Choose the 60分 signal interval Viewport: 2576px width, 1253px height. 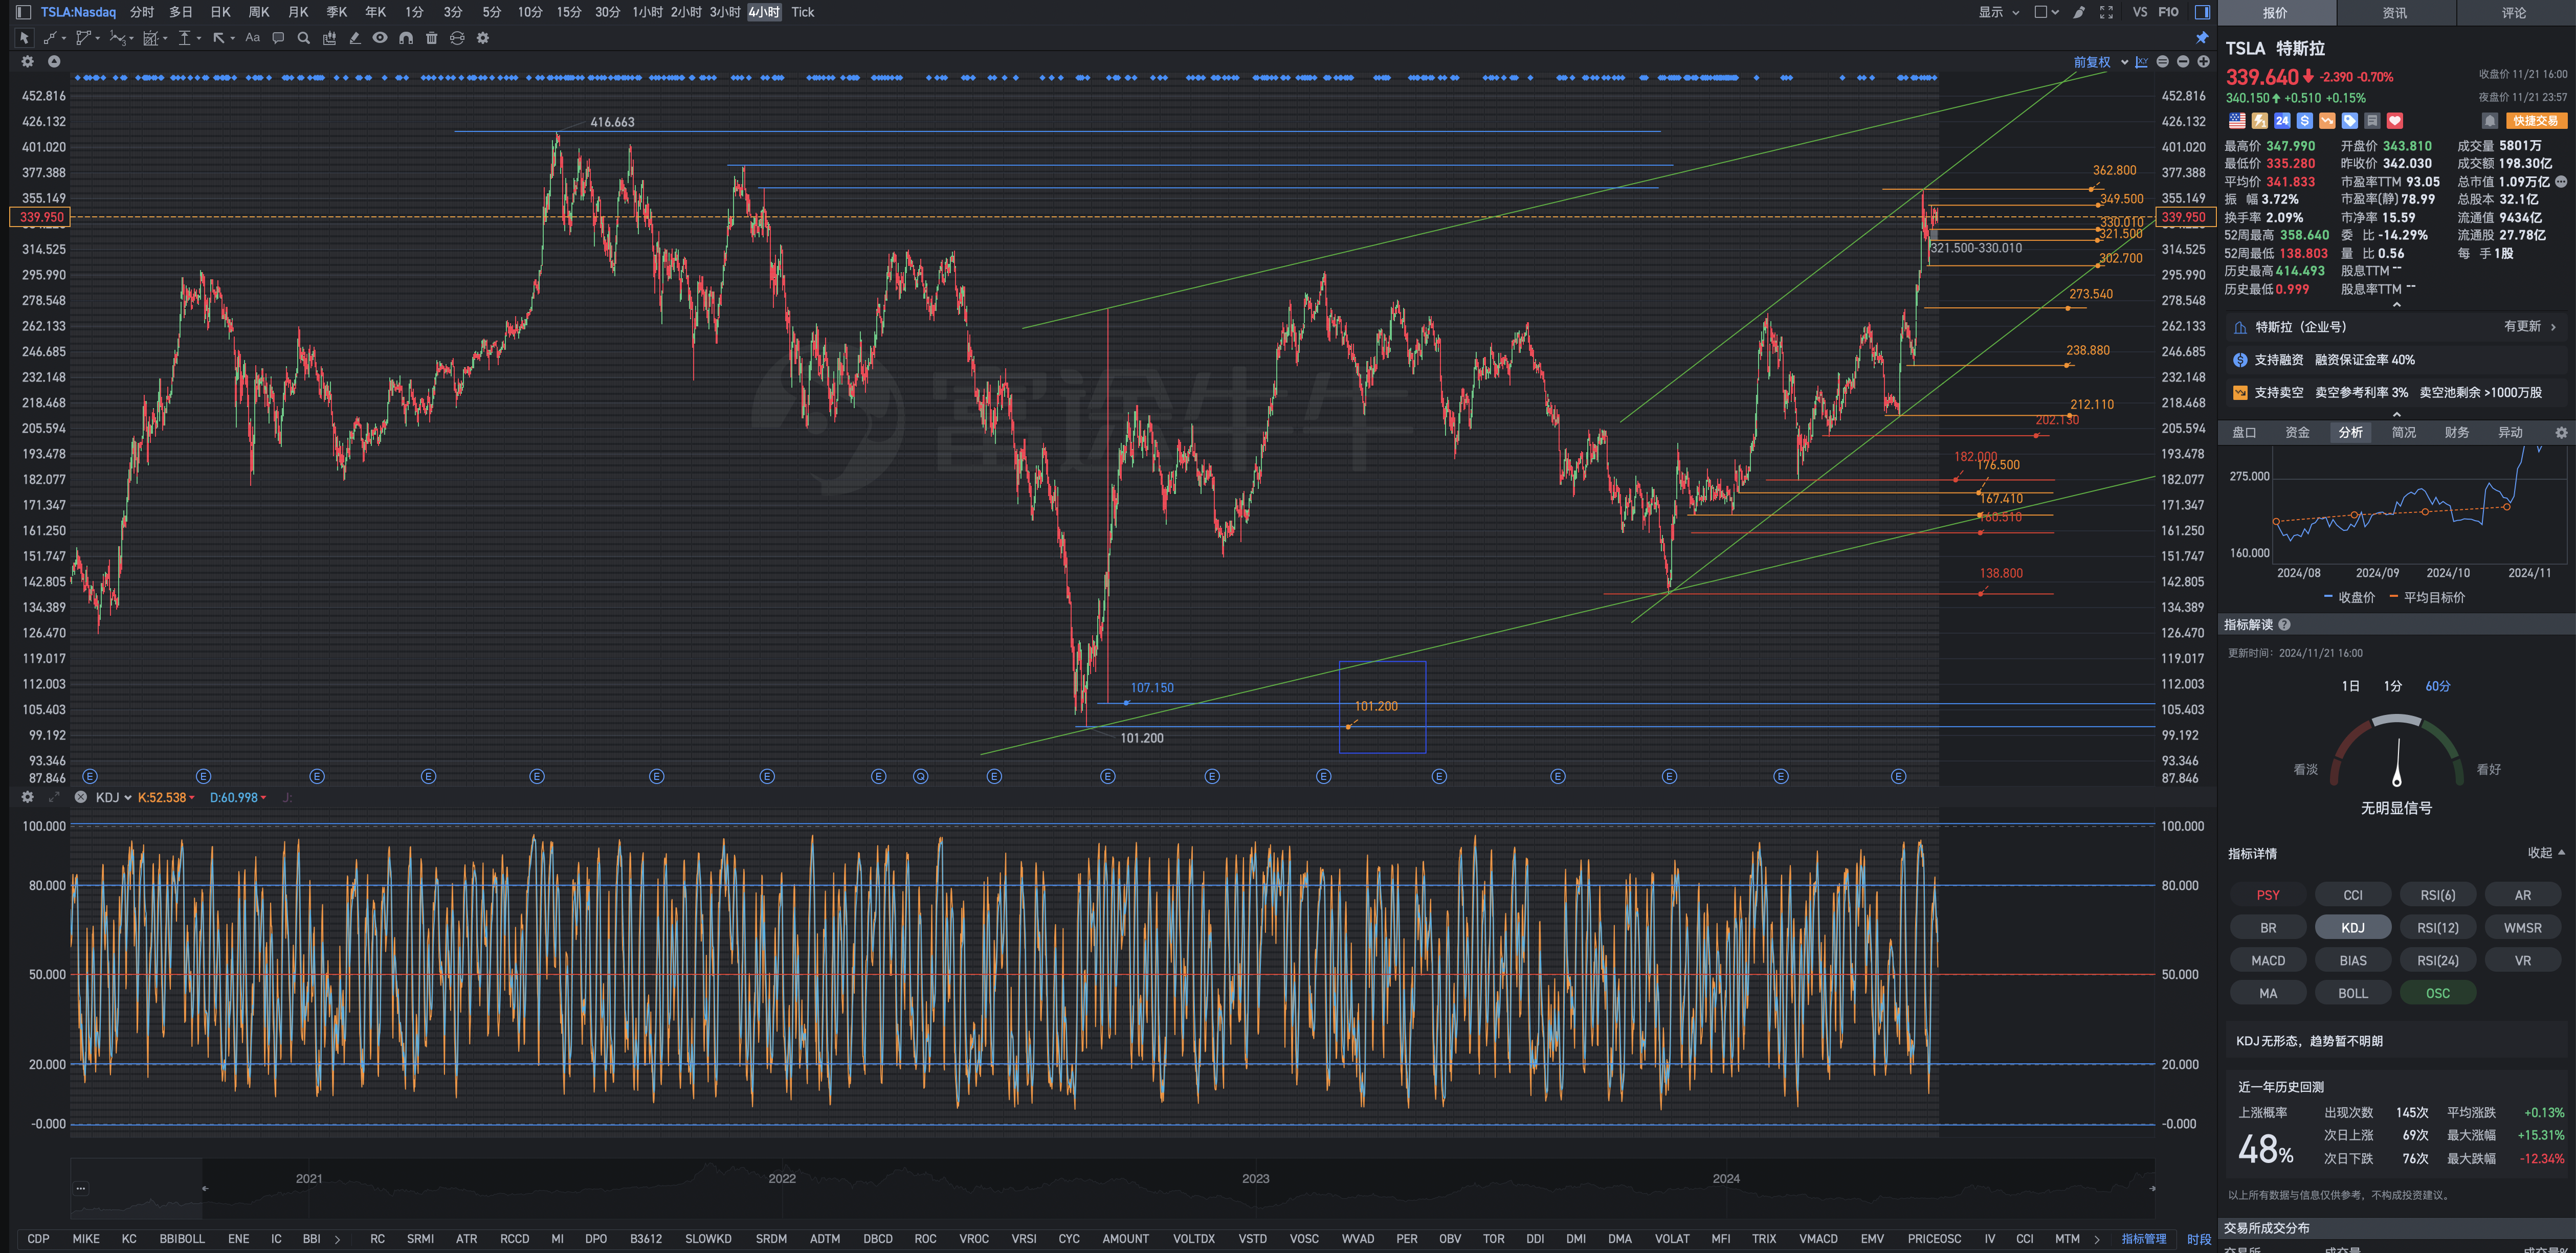[2438, 686]
